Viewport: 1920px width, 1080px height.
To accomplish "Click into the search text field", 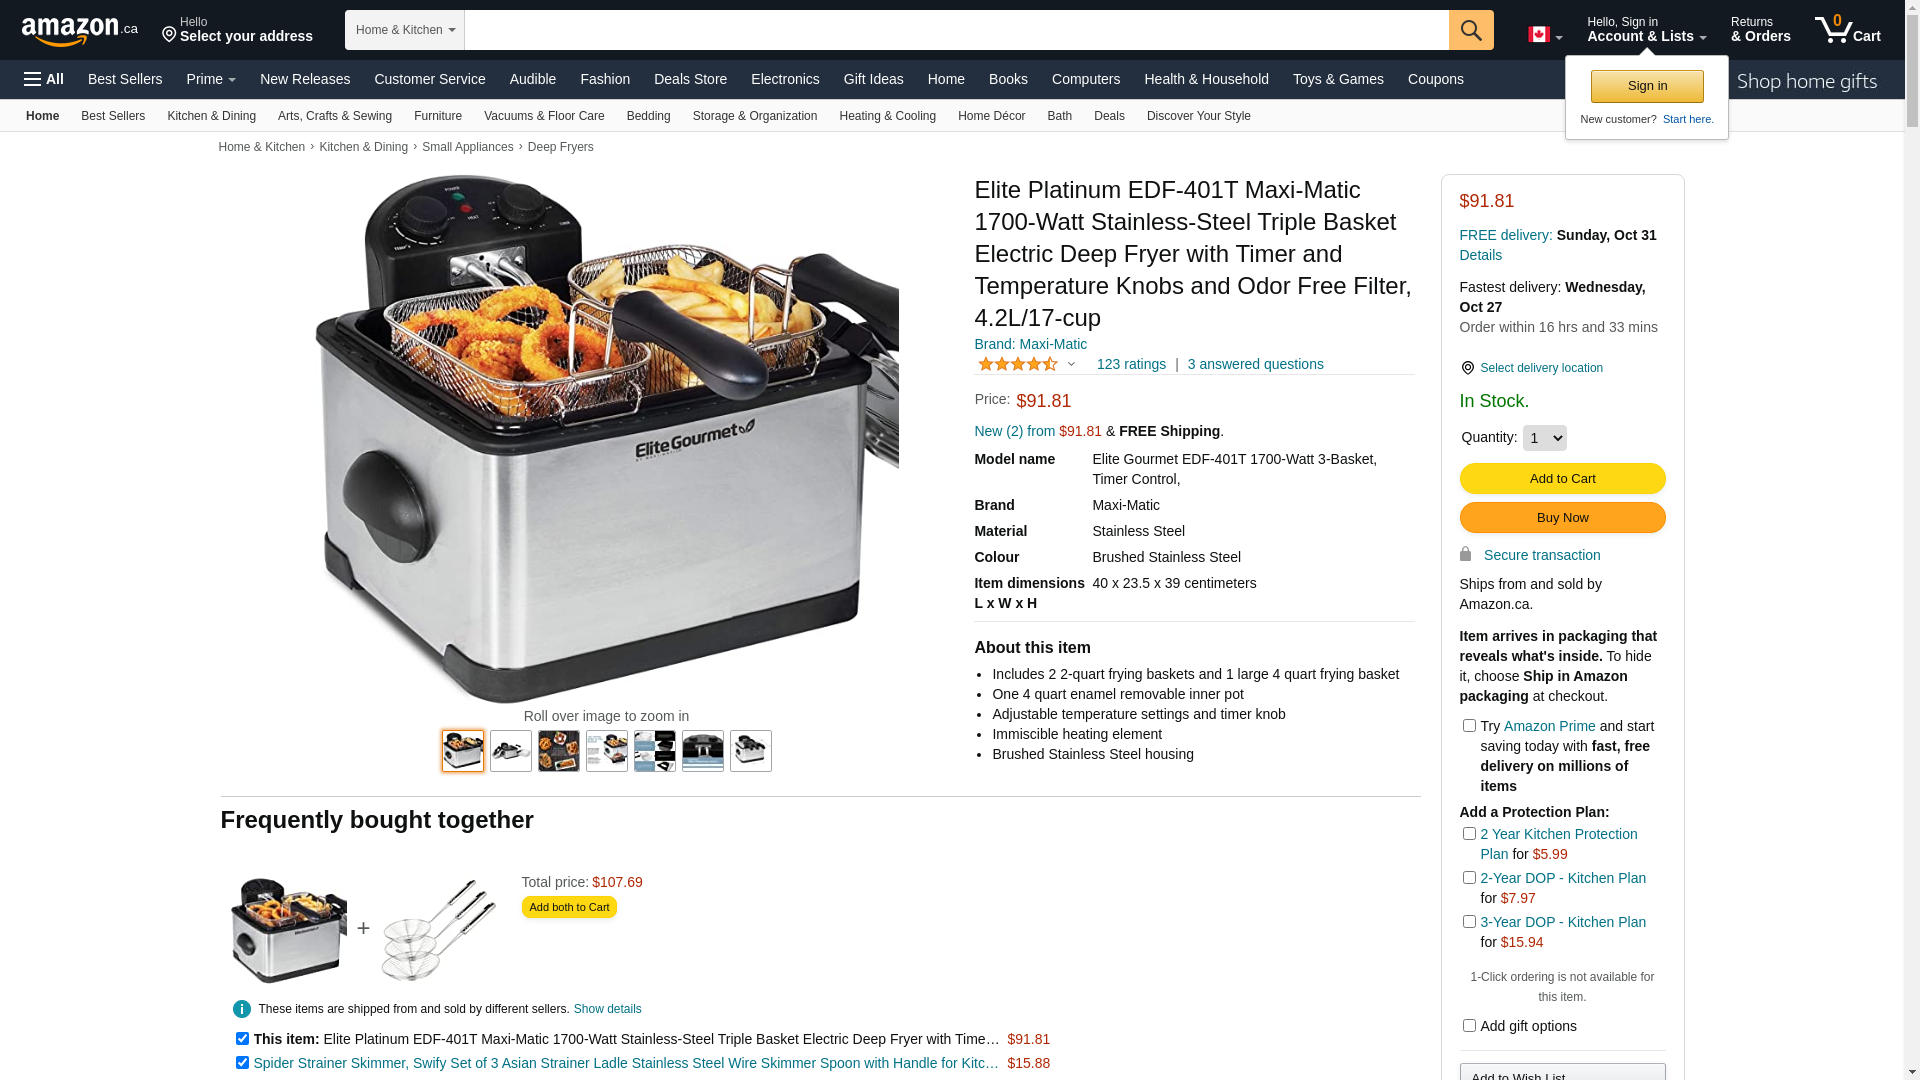I will 957,30.
